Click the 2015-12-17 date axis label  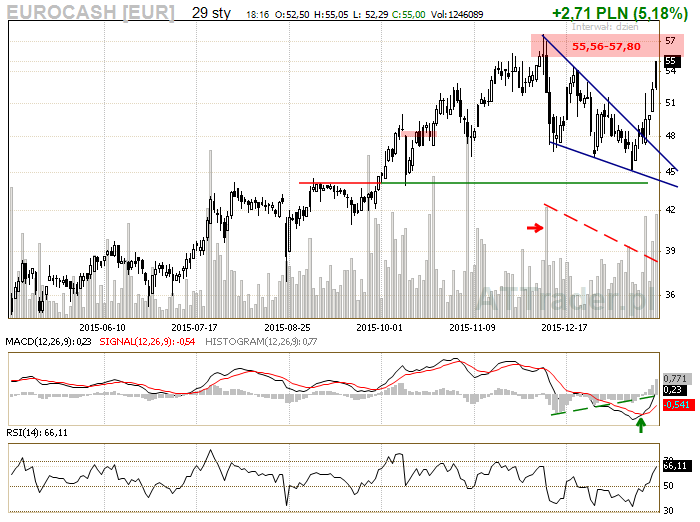point(564,328)
